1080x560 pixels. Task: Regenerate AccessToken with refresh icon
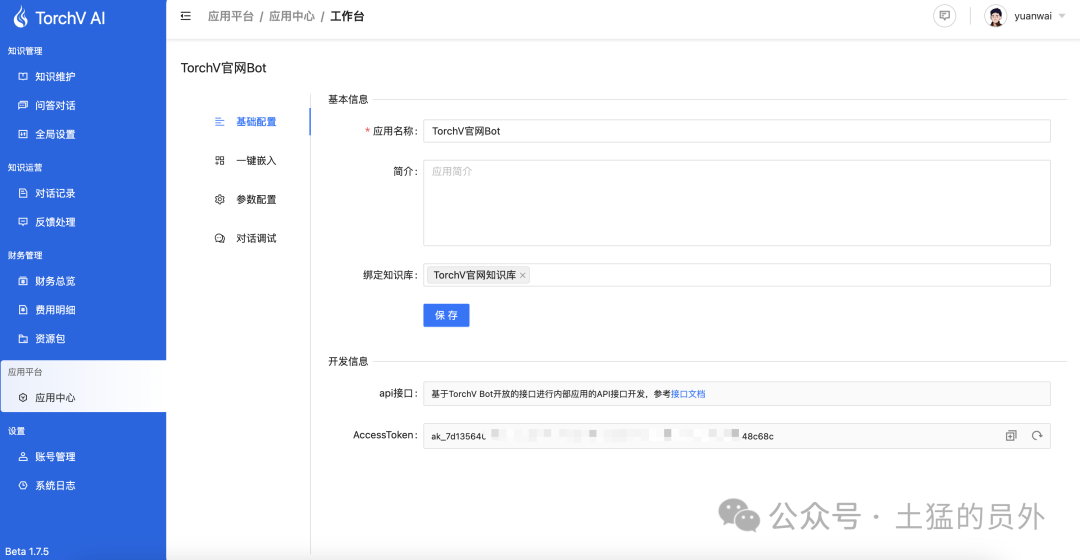pos(1037,435)
